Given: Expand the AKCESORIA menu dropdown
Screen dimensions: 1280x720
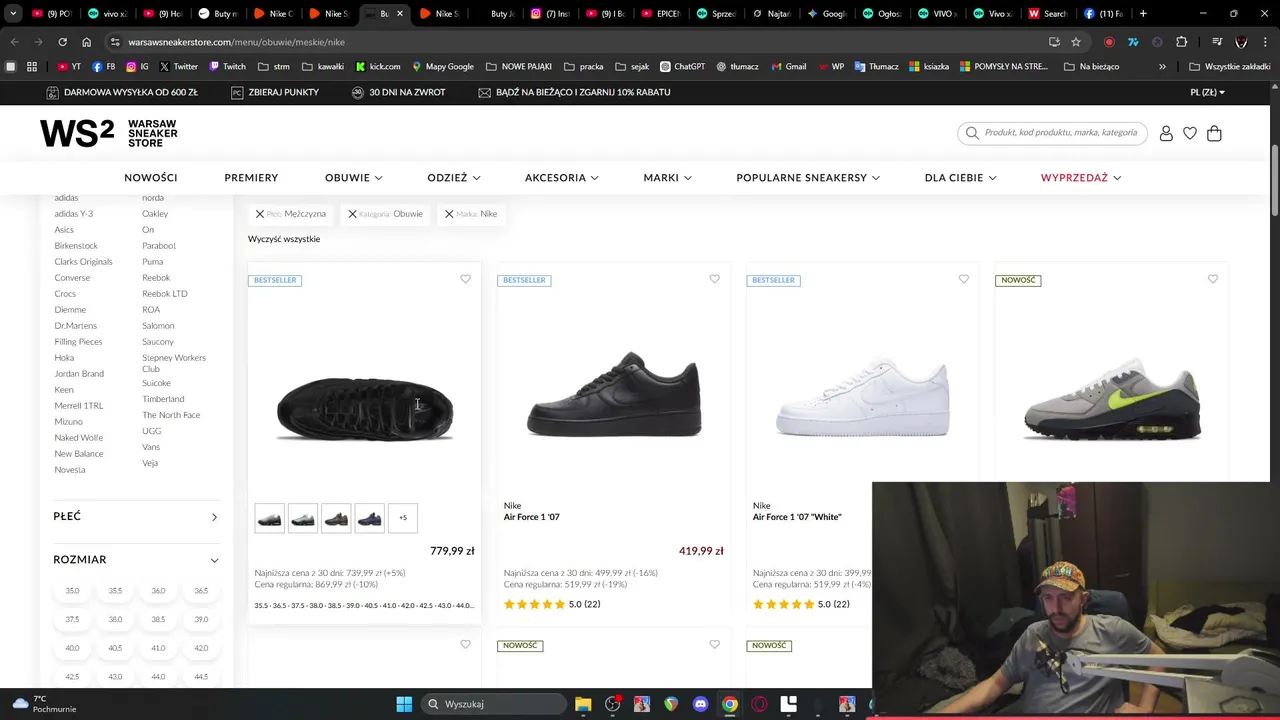Looking at the screenshot, I should click(x=562, y=178).
